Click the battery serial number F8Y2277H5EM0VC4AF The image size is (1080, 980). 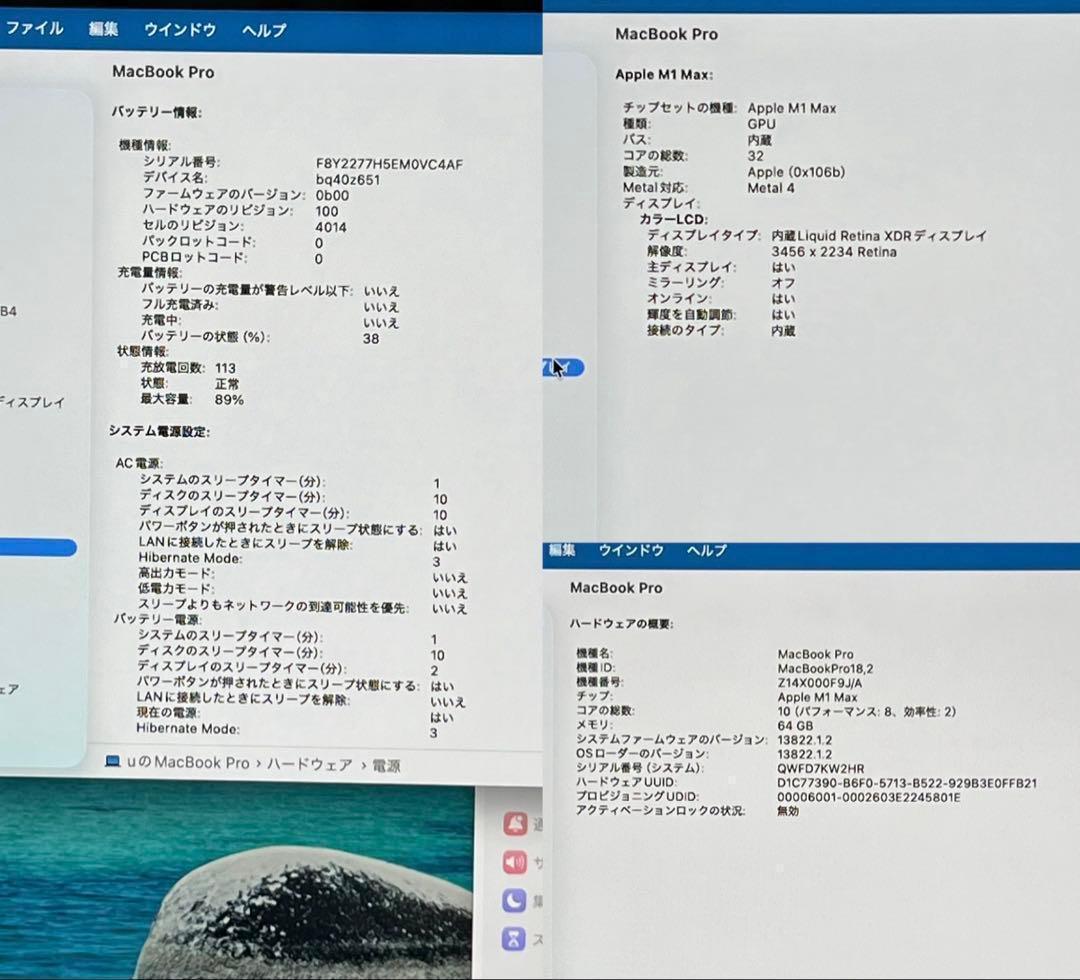pos(389,163)
